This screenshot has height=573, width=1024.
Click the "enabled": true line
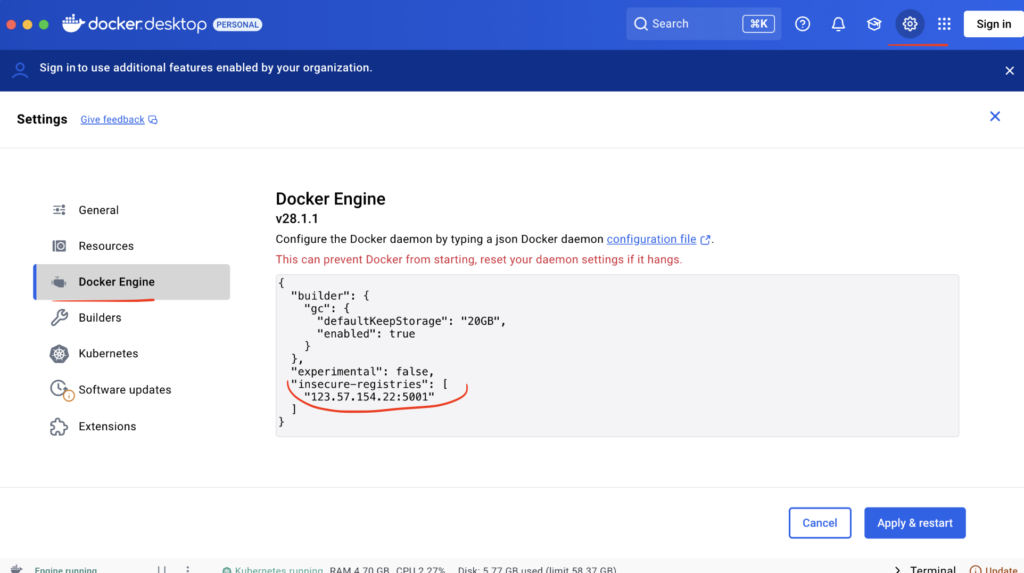[366, 334]
